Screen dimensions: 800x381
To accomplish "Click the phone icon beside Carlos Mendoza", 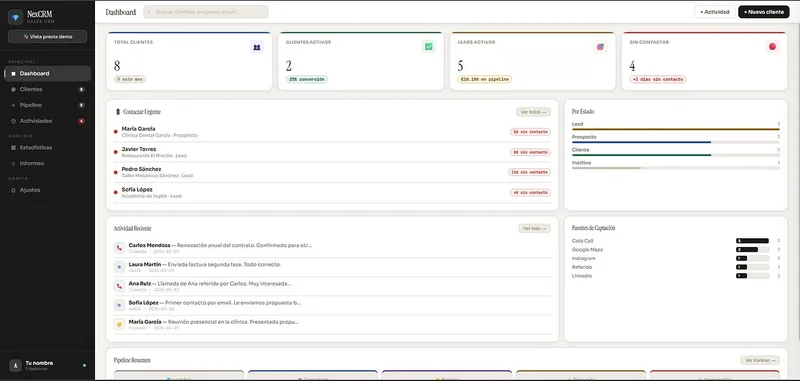I will (x=119, y=248).
